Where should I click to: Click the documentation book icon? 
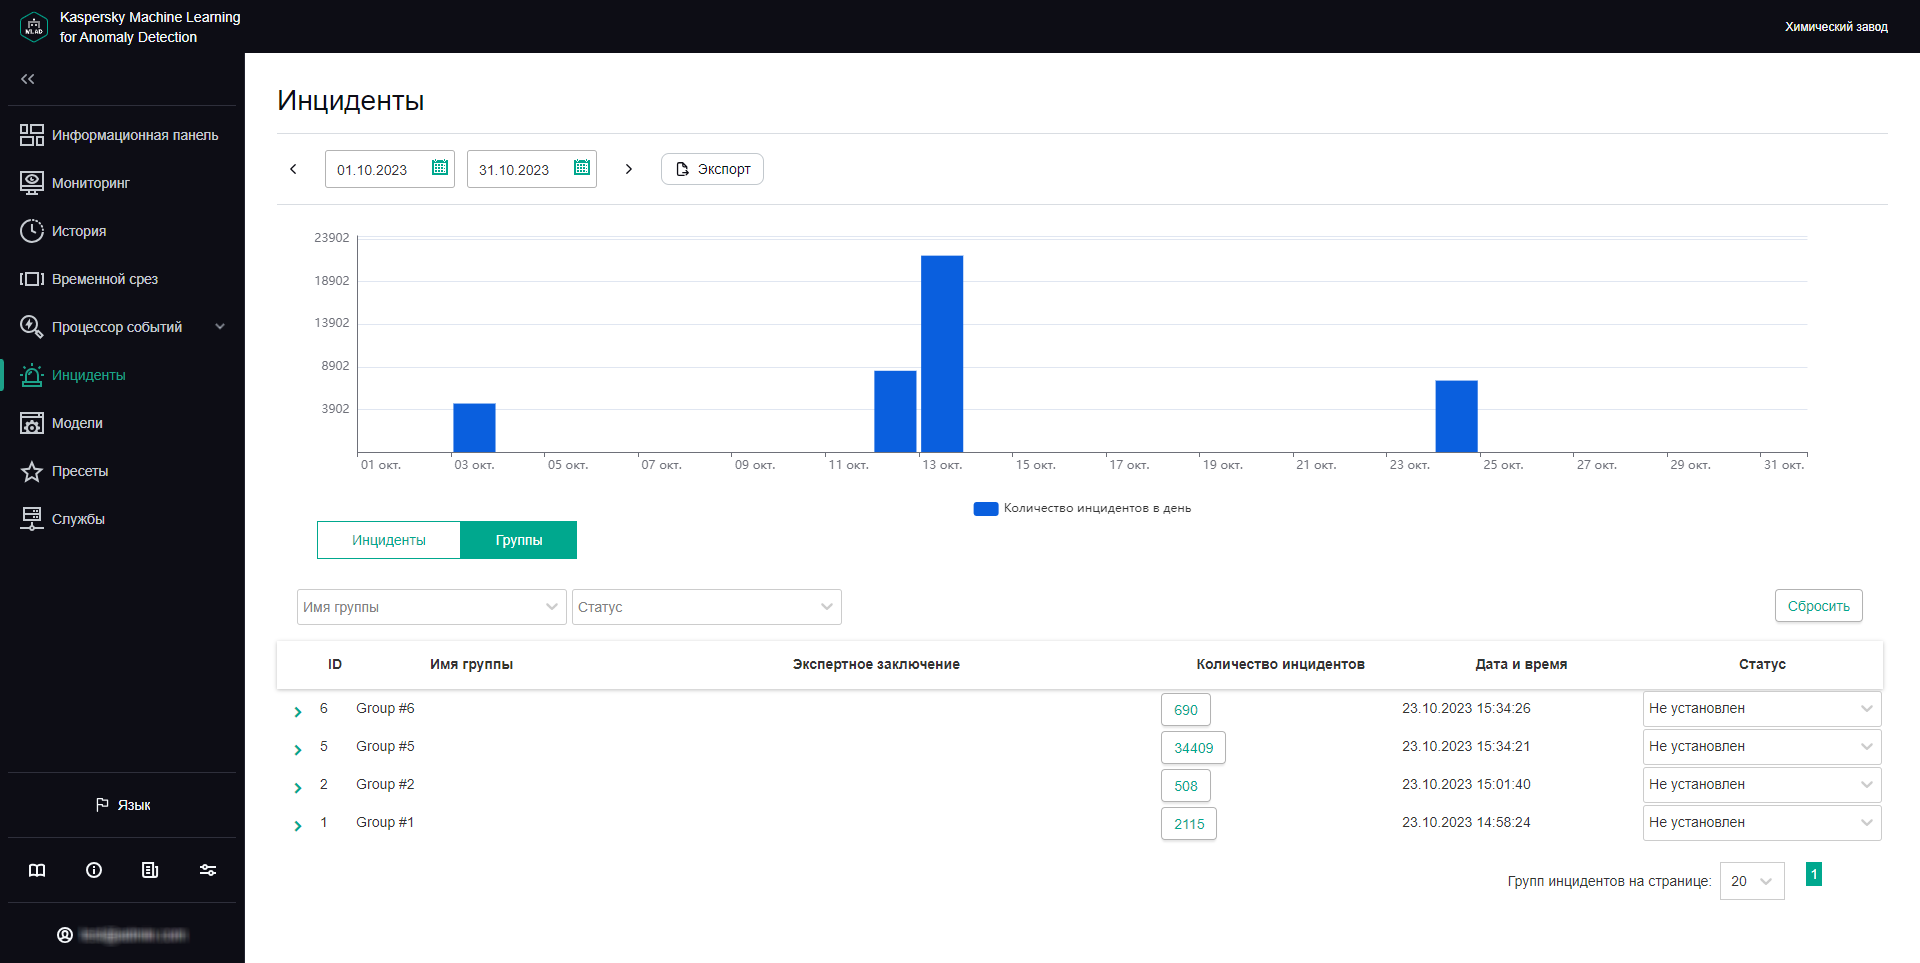pyautogui.click(x=37, y=870)
